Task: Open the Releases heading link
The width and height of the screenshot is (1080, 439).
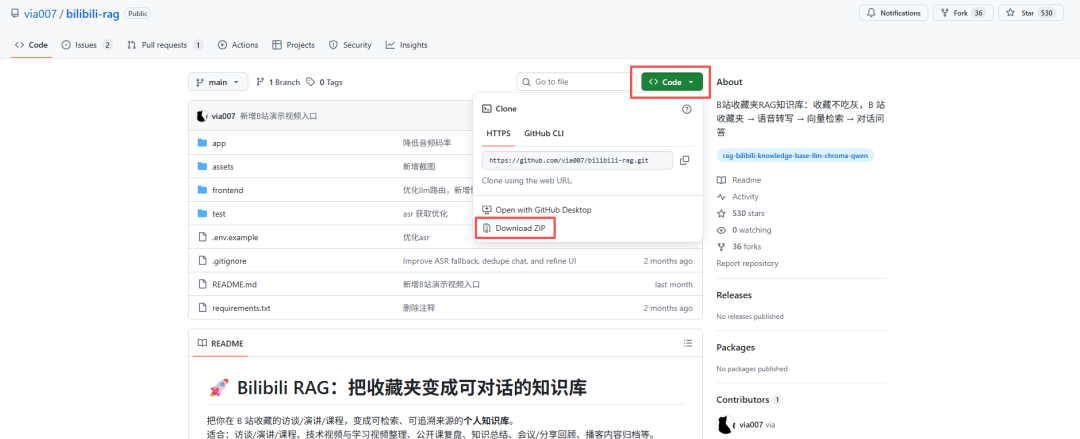Action: [734, 295]
